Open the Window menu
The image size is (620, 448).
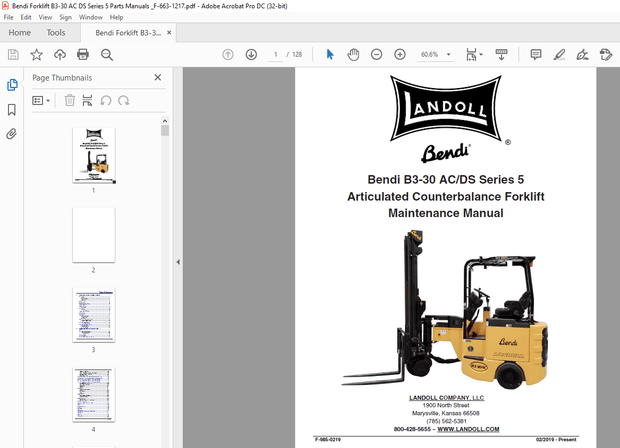point(91,17)
